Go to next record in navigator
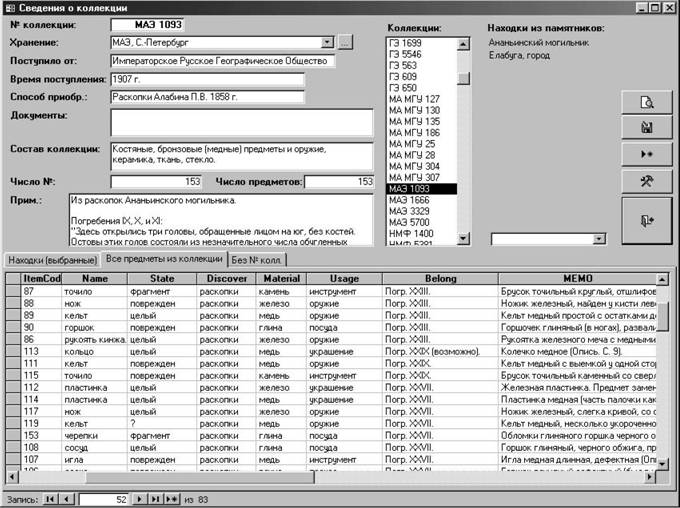Screen dimensions: 680x508 139,499
